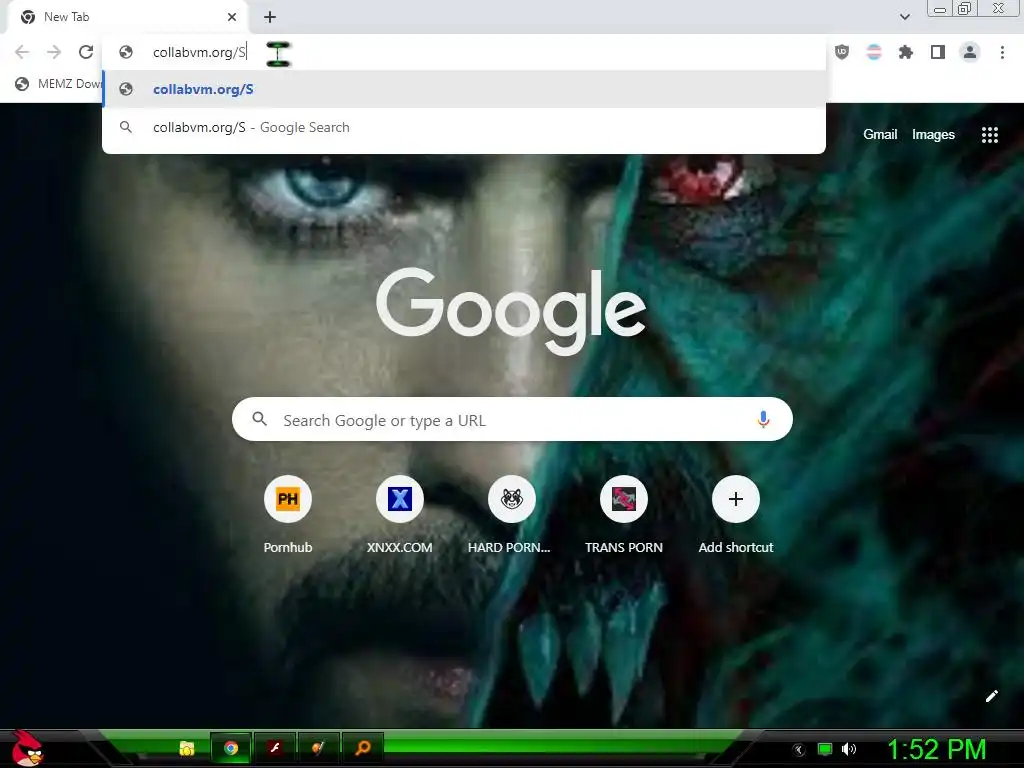Select the New Tab tab
This screenshot has height=768, width=1024.
pyautogui.click(x=128, y=17)
